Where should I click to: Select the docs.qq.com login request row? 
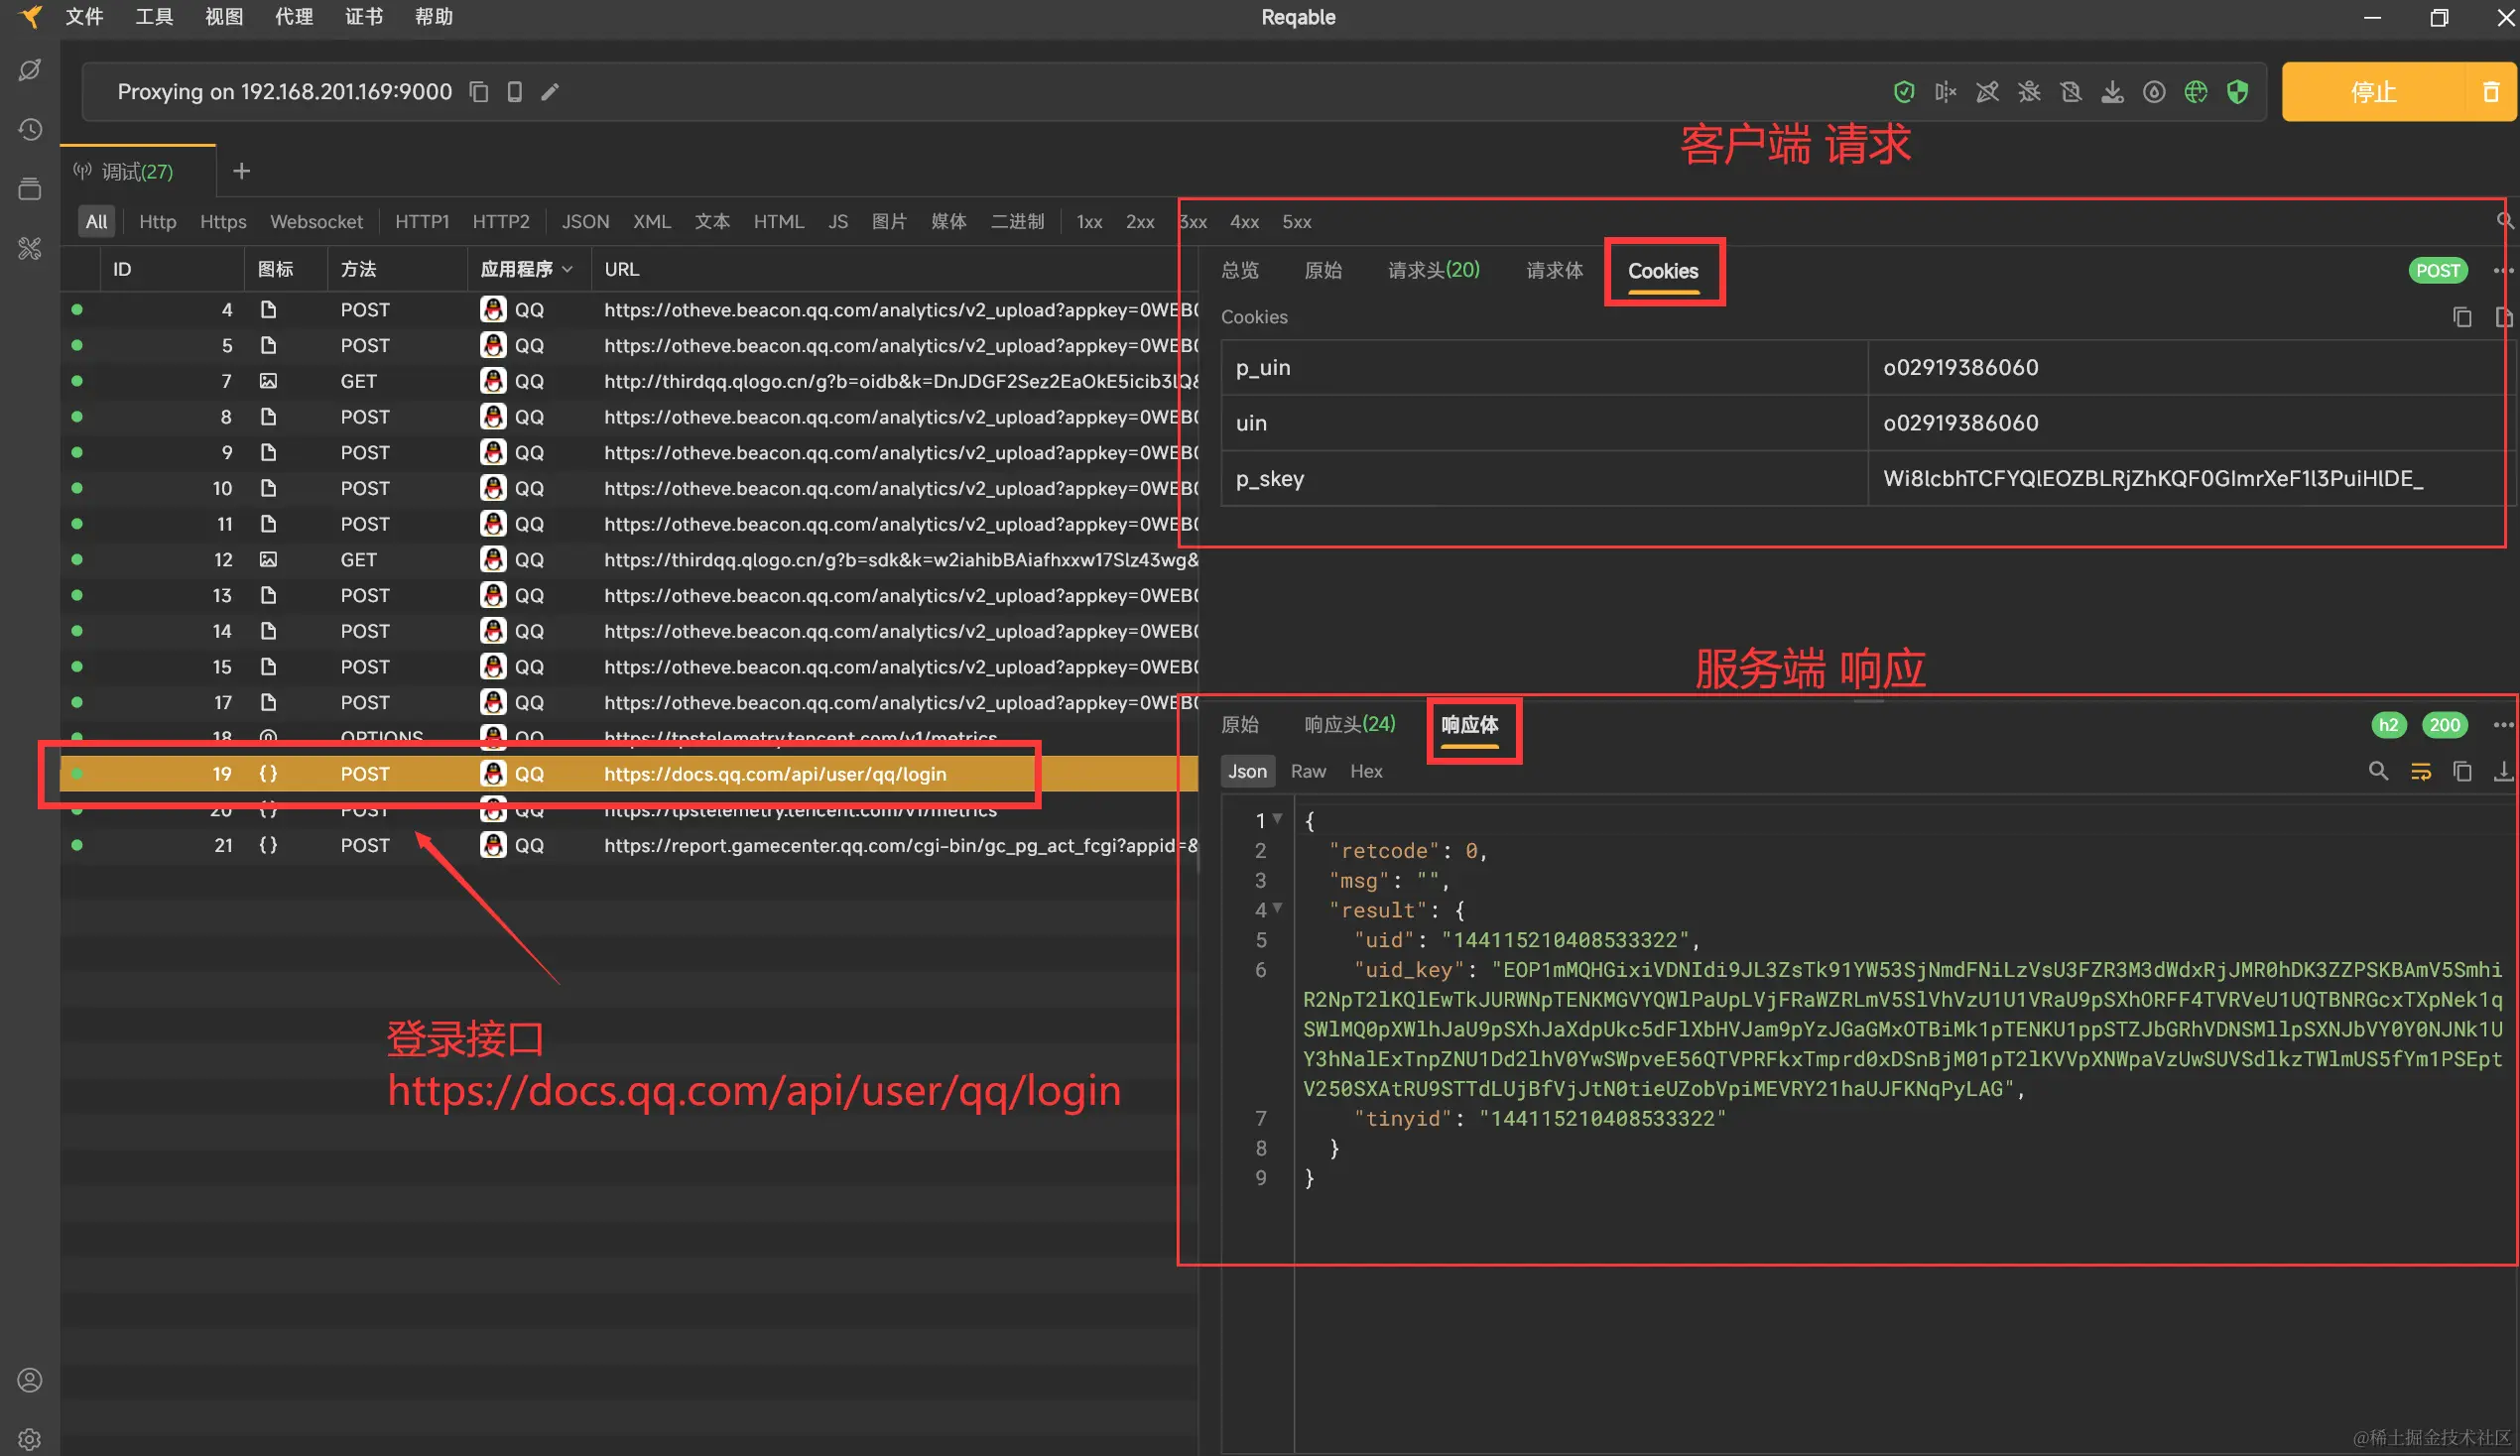tap(774, 774)
